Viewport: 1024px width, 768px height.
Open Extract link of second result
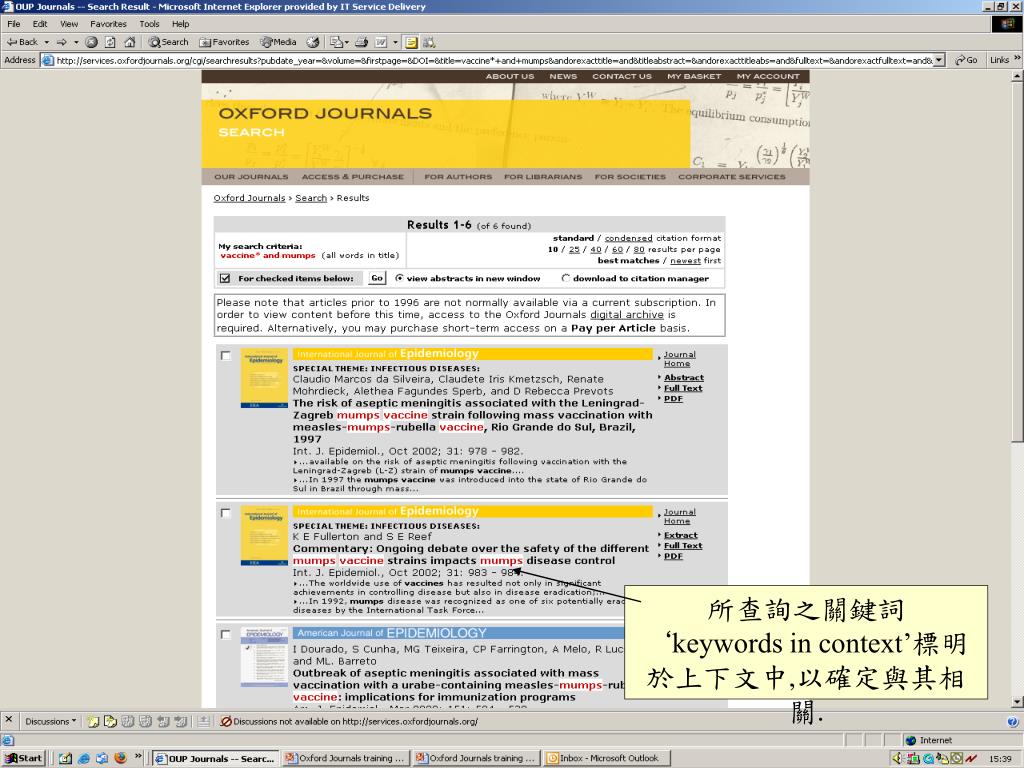680,535
